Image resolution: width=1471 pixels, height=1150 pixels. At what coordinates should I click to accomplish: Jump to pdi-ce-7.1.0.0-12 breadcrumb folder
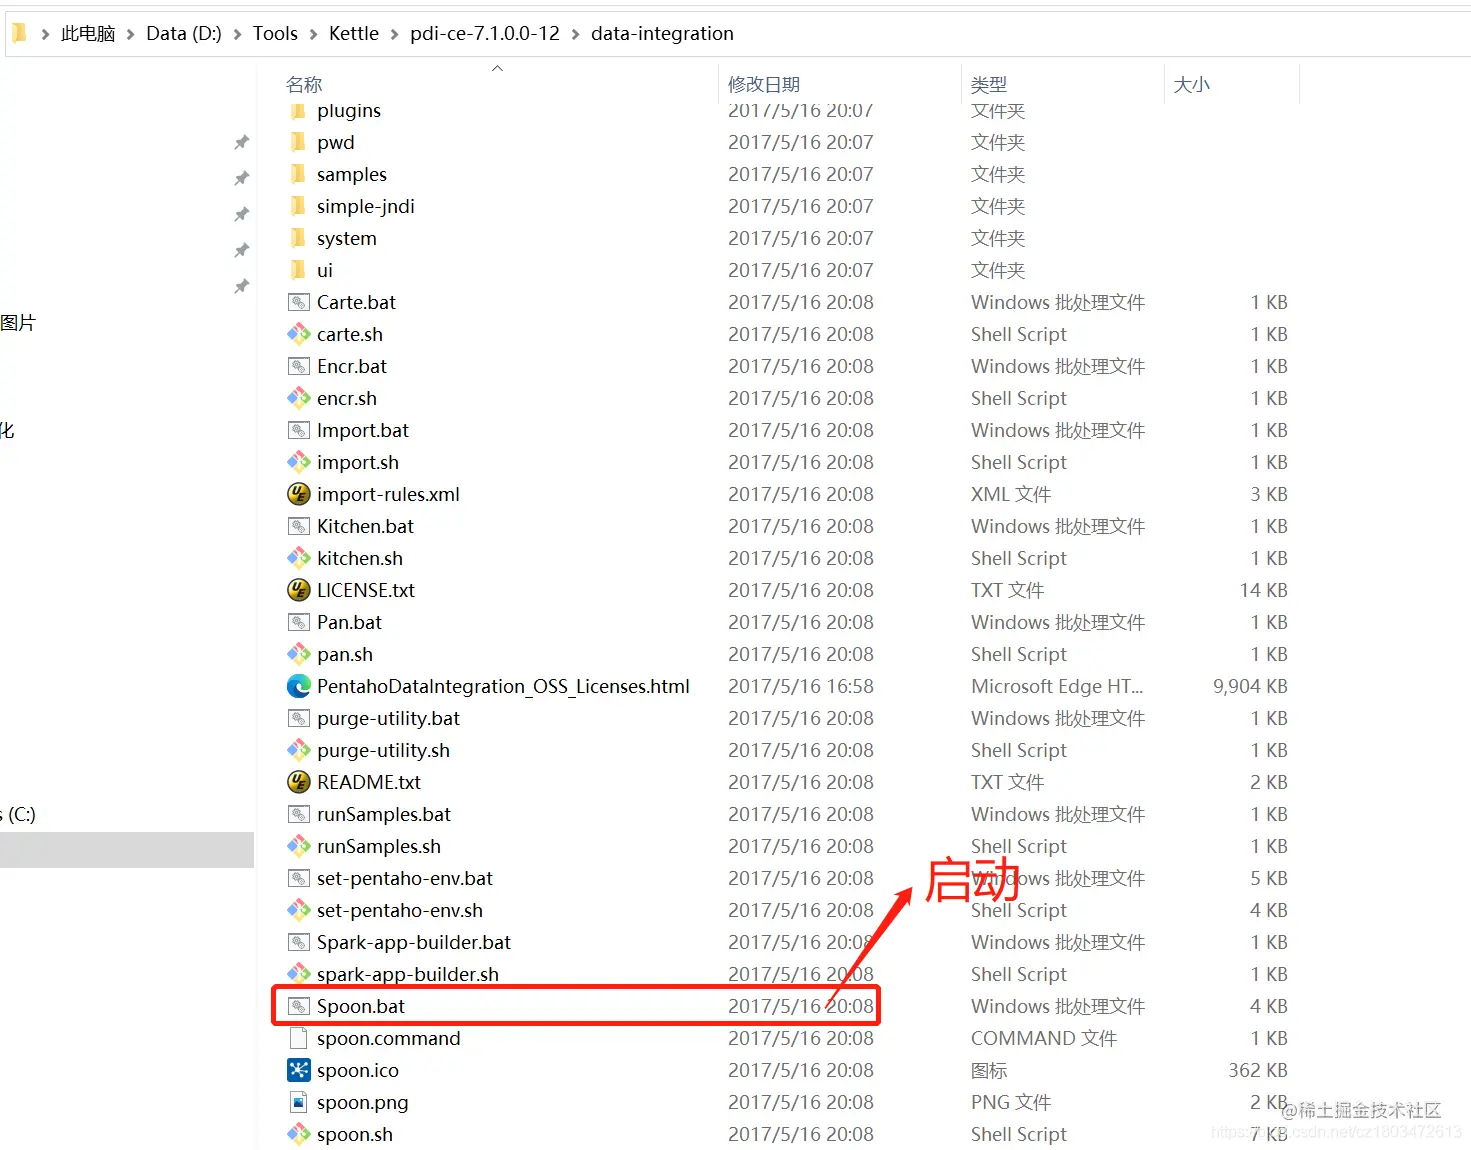485,34
